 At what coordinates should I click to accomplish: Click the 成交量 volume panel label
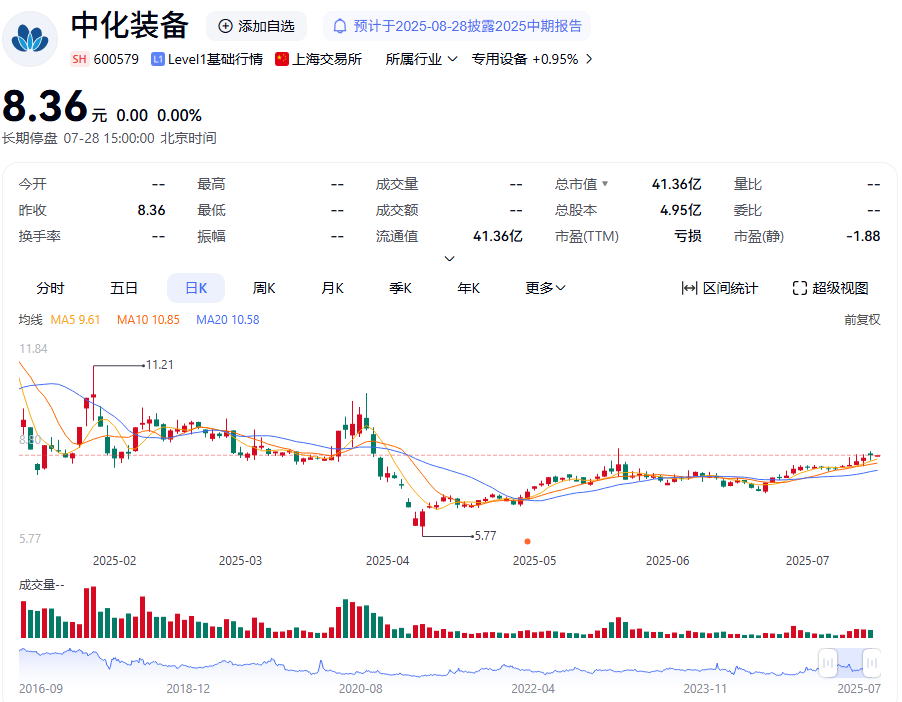point(41,585)
